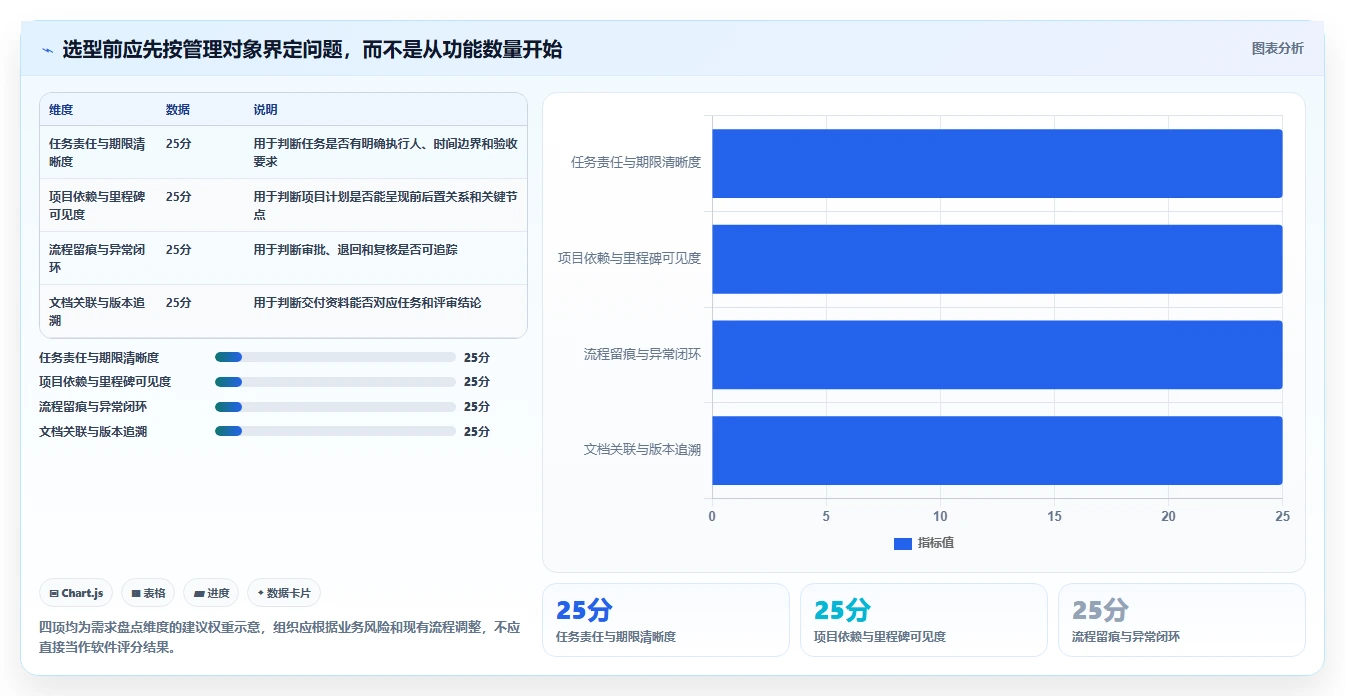Click the 流程留痕与异常闭环 table cell
The width and height of the screenshot is (1345, 696).
(x=98, y=259)
